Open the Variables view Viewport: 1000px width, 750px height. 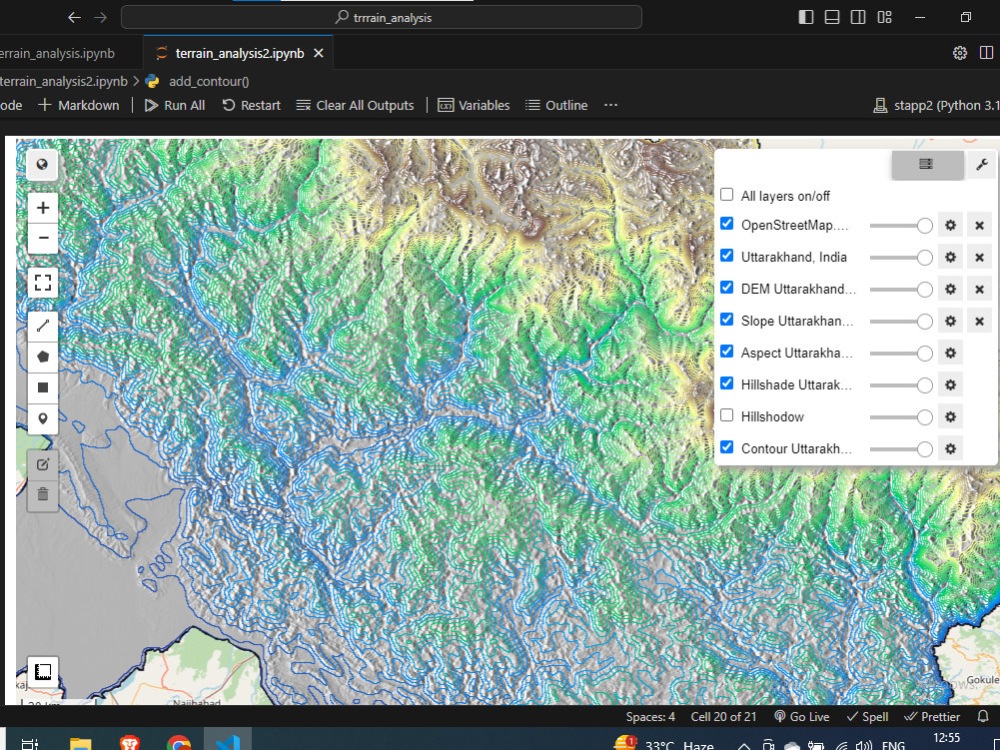(474, 105)
